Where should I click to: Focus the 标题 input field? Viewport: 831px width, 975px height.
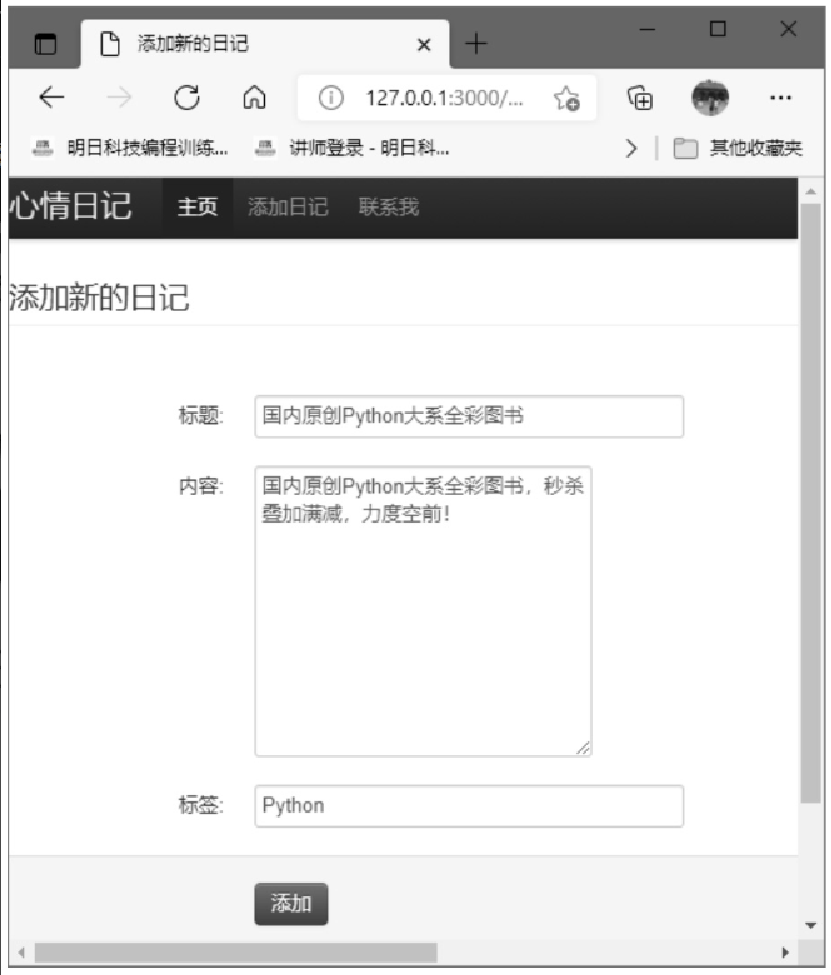[x=469, y=416]
